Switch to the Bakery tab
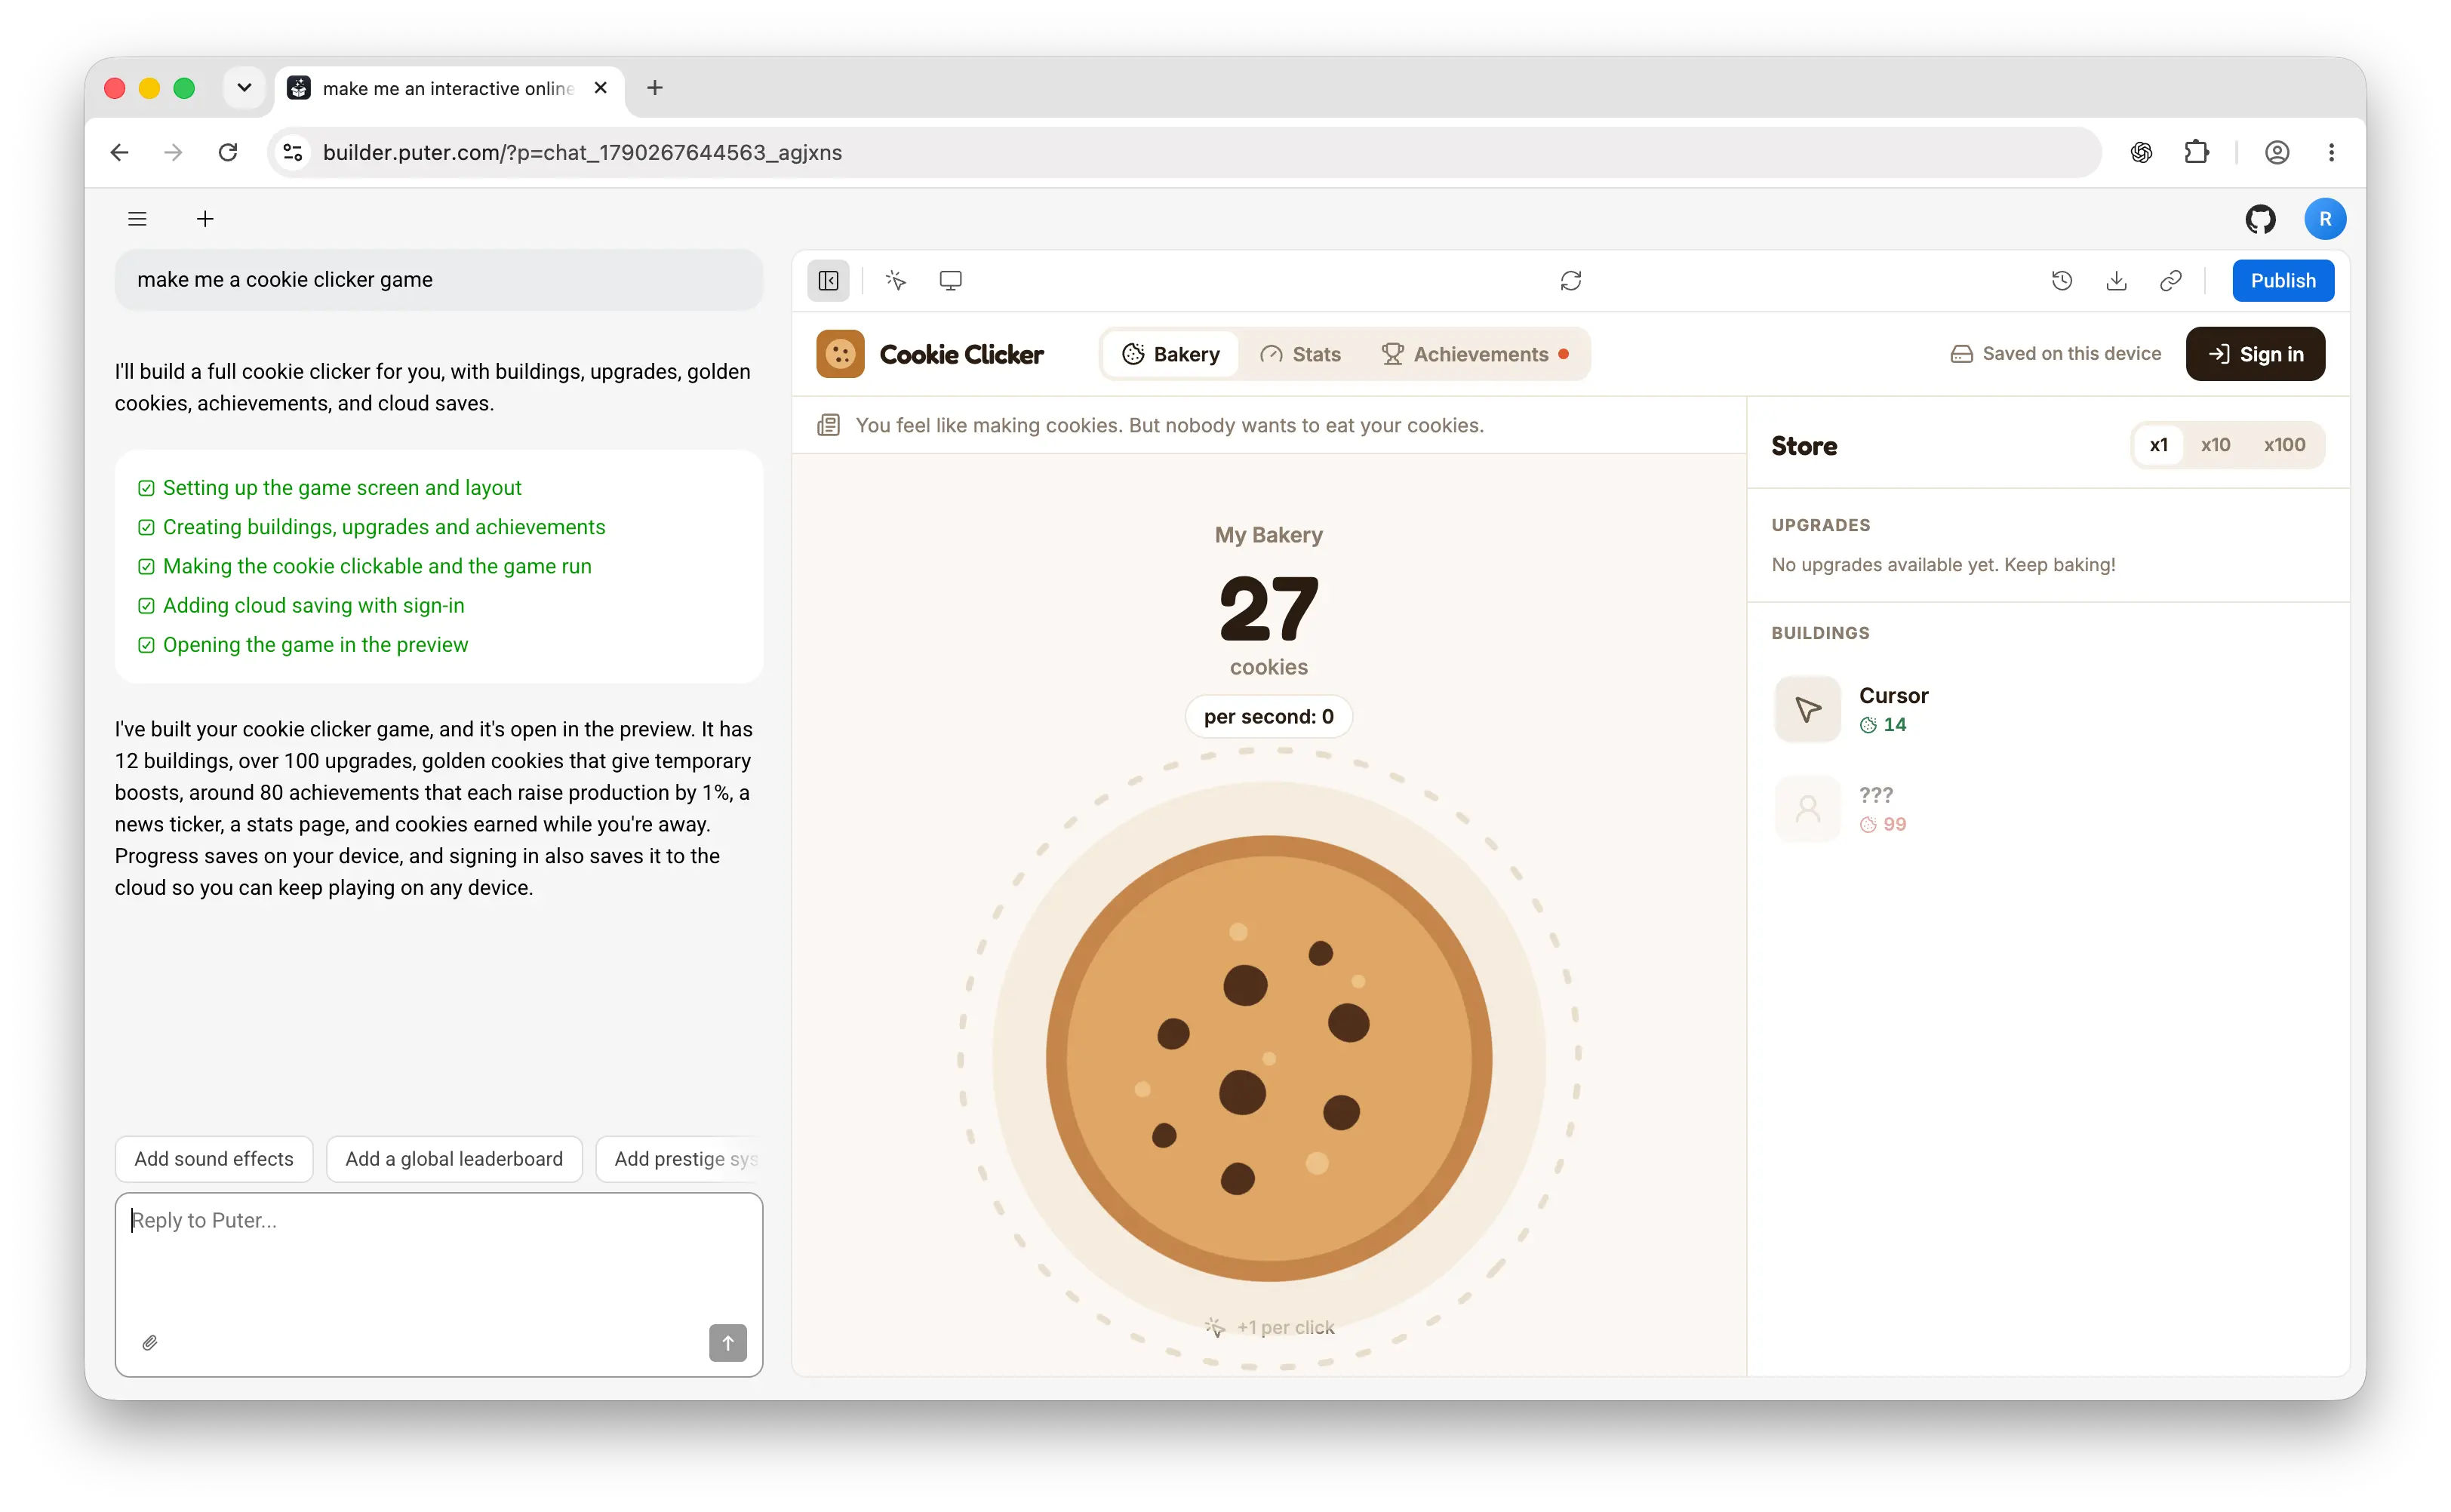The image size is (2451, 1512). coord(1171,354)
